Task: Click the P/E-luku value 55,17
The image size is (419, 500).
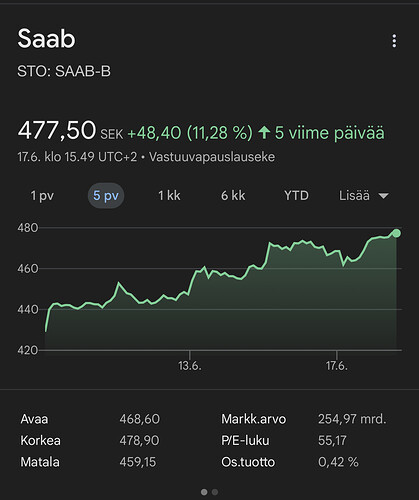Action: (332, 441)
